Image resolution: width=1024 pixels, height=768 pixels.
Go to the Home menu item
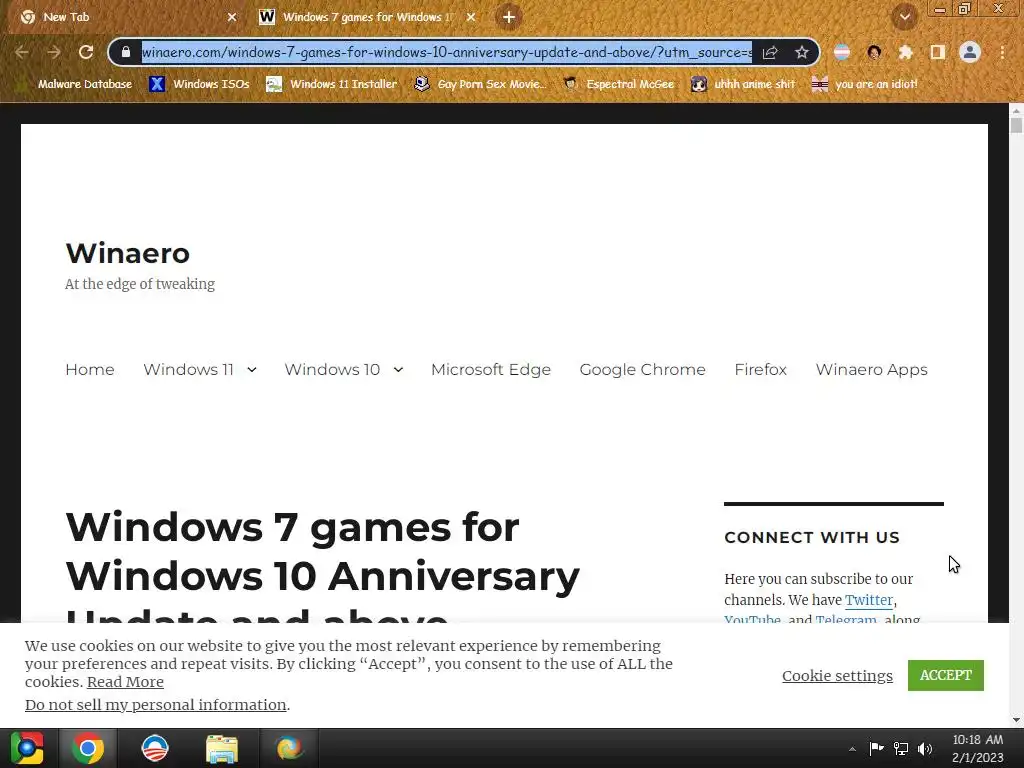tap(89, 370)
